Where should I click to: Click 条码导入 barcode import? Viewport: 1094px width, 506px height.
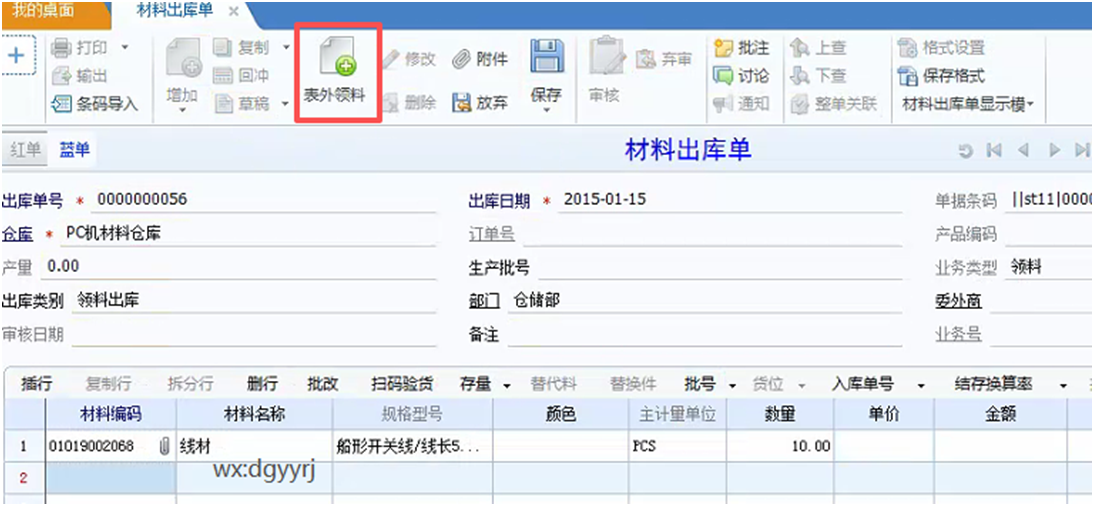pos(96,104)
